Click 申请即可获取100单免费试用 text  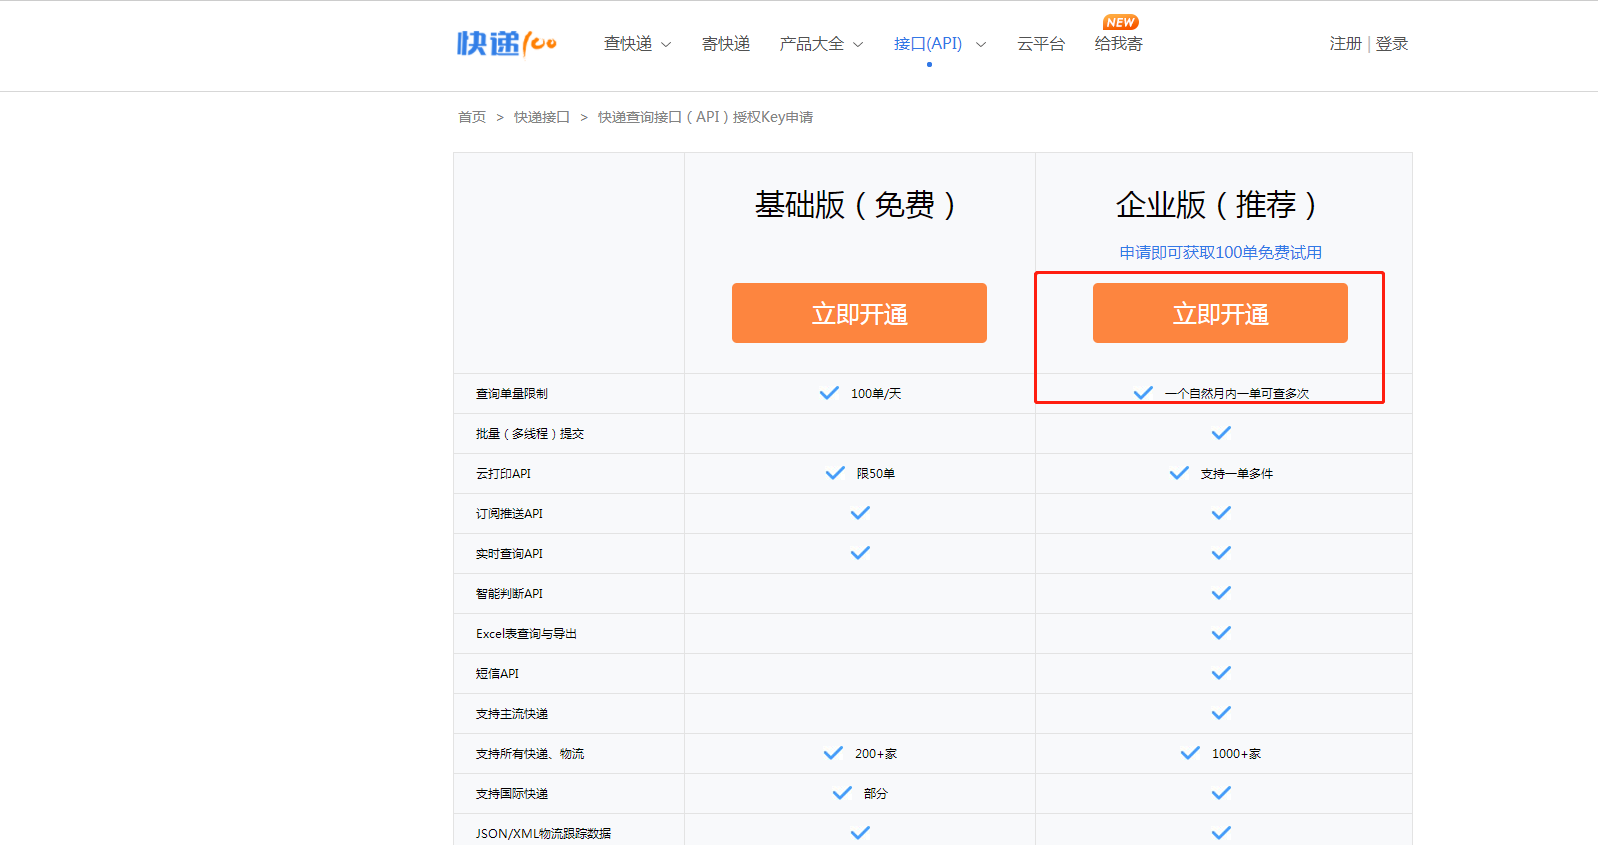coord(1221,253)
